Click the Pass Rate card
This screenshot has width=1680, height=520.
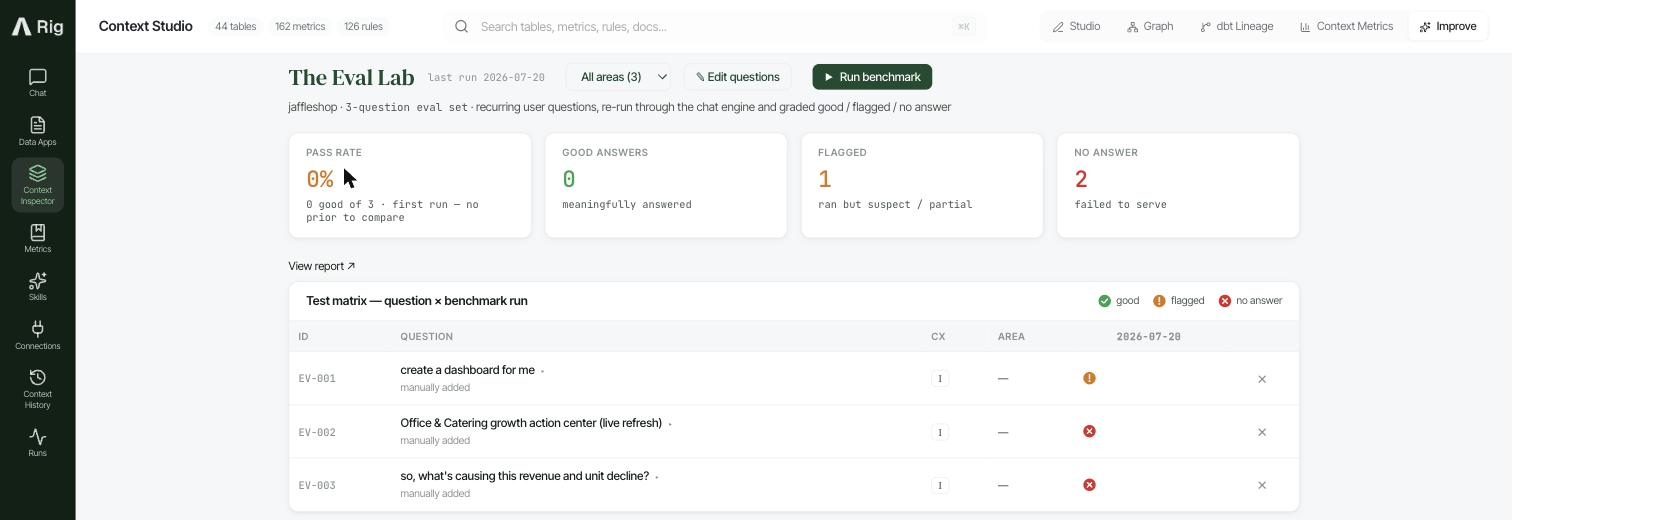(410, 186)
